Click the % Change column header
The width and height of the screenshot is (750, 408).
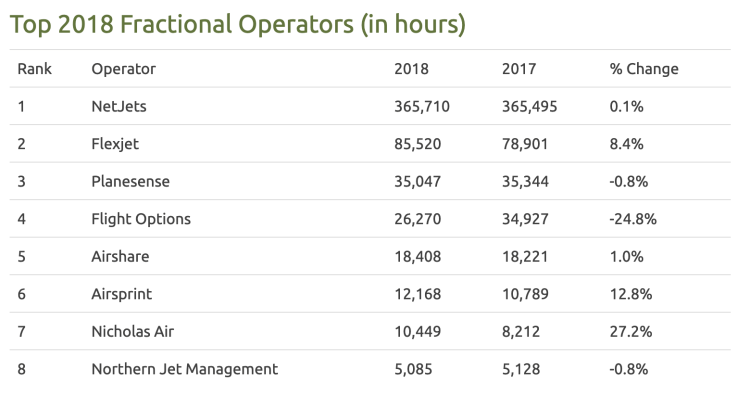(x=643, y=69)
